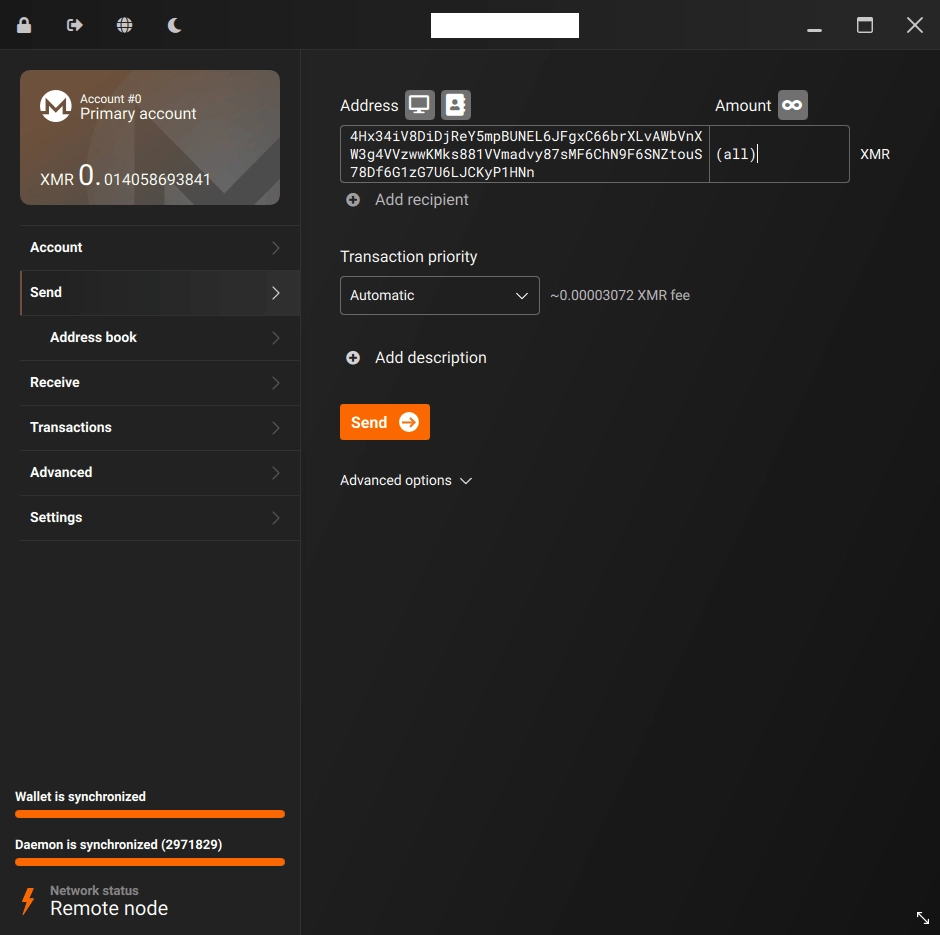This screenshot has height=935, width=940.
Task: Click the lock wallet icon
Action: coord(24,25)
